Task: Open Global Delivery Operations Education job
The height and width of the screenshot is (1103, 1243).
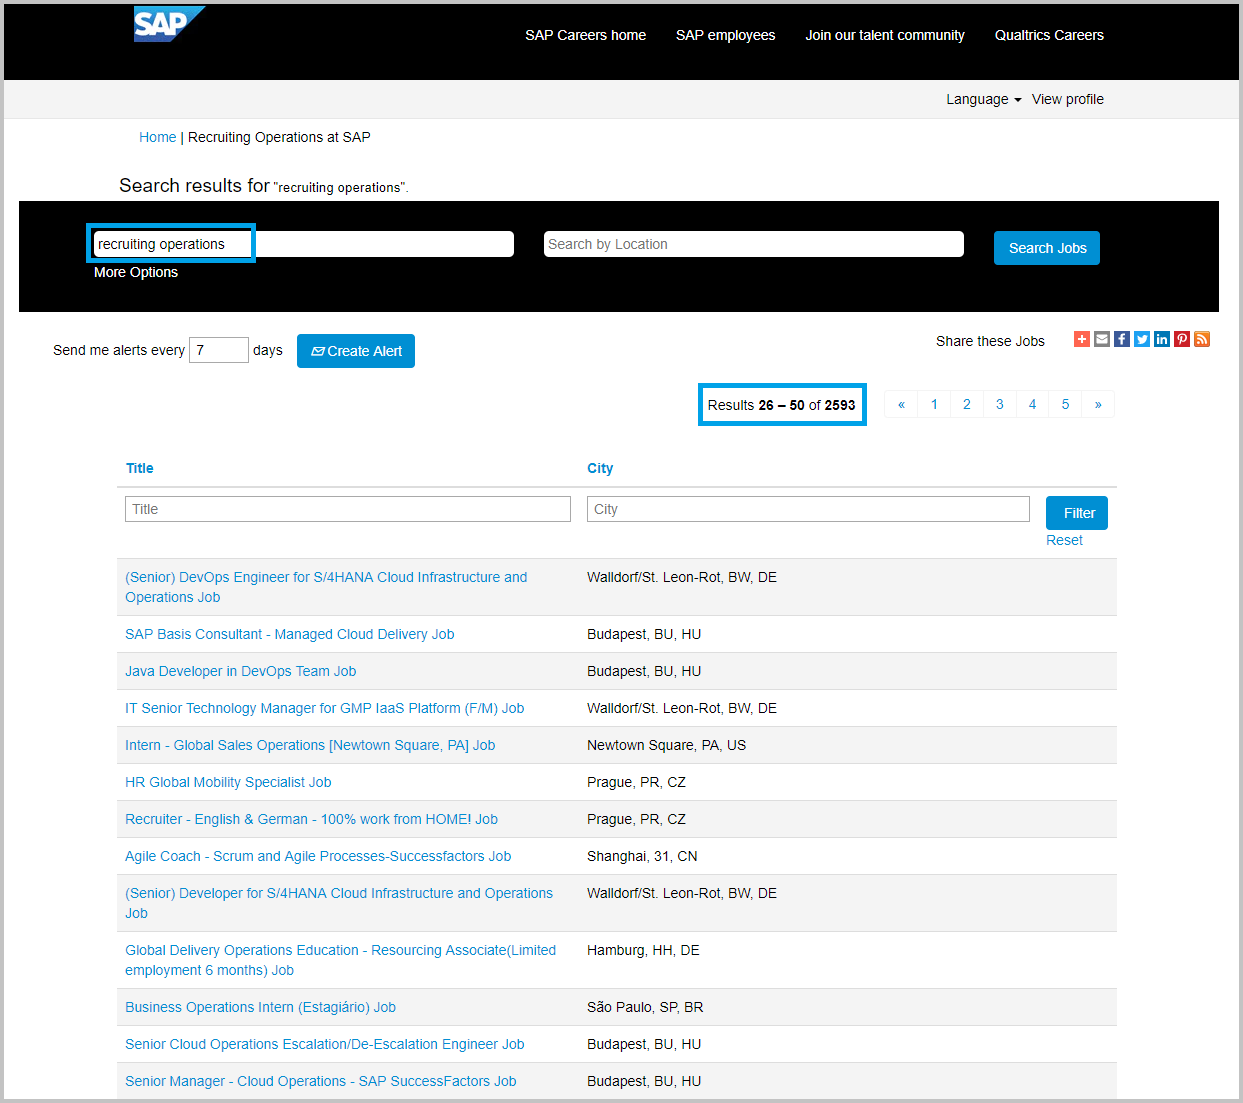Action: tap(341, 960)
